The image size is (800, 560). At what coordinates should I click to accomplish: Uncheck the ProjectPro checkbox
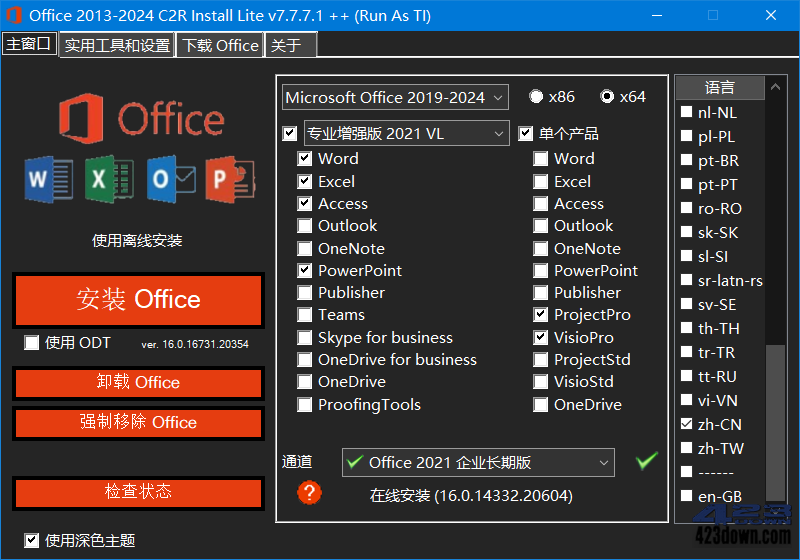click(540, 315)
